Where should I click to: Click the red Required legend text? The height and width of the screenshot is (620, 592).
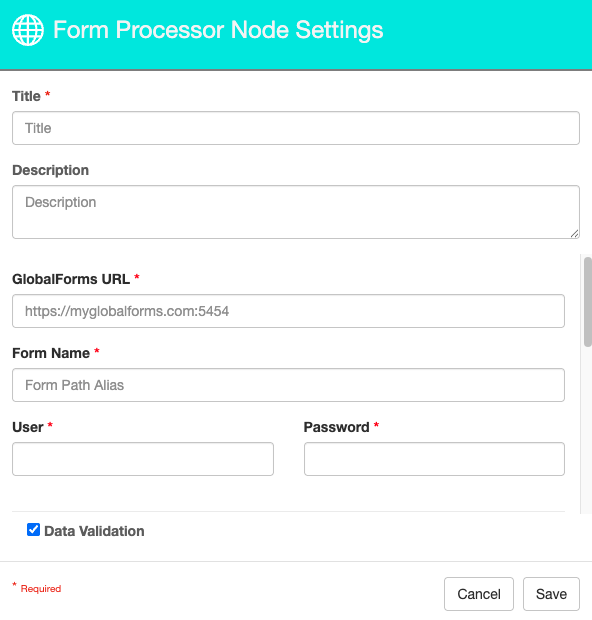click(x=41, y=589)
